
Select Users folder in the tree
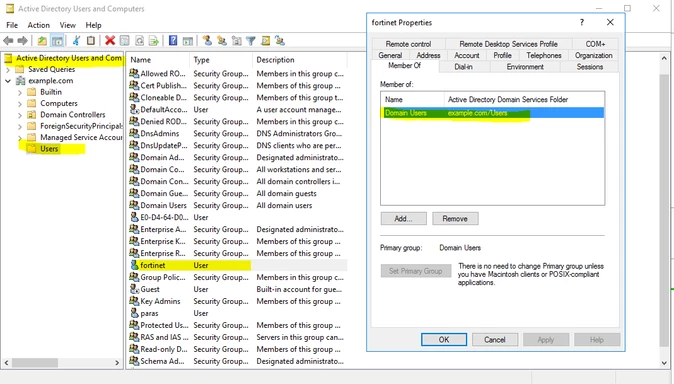coord(49,149)
